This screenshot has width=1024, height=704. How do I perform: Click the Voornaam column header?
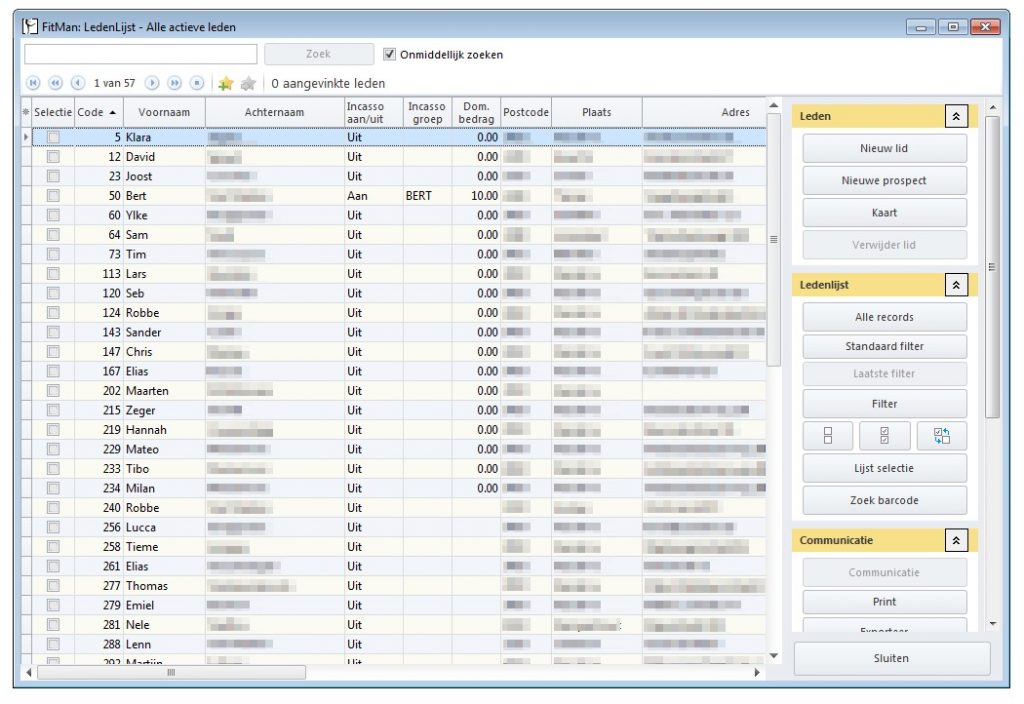point(164,112)
